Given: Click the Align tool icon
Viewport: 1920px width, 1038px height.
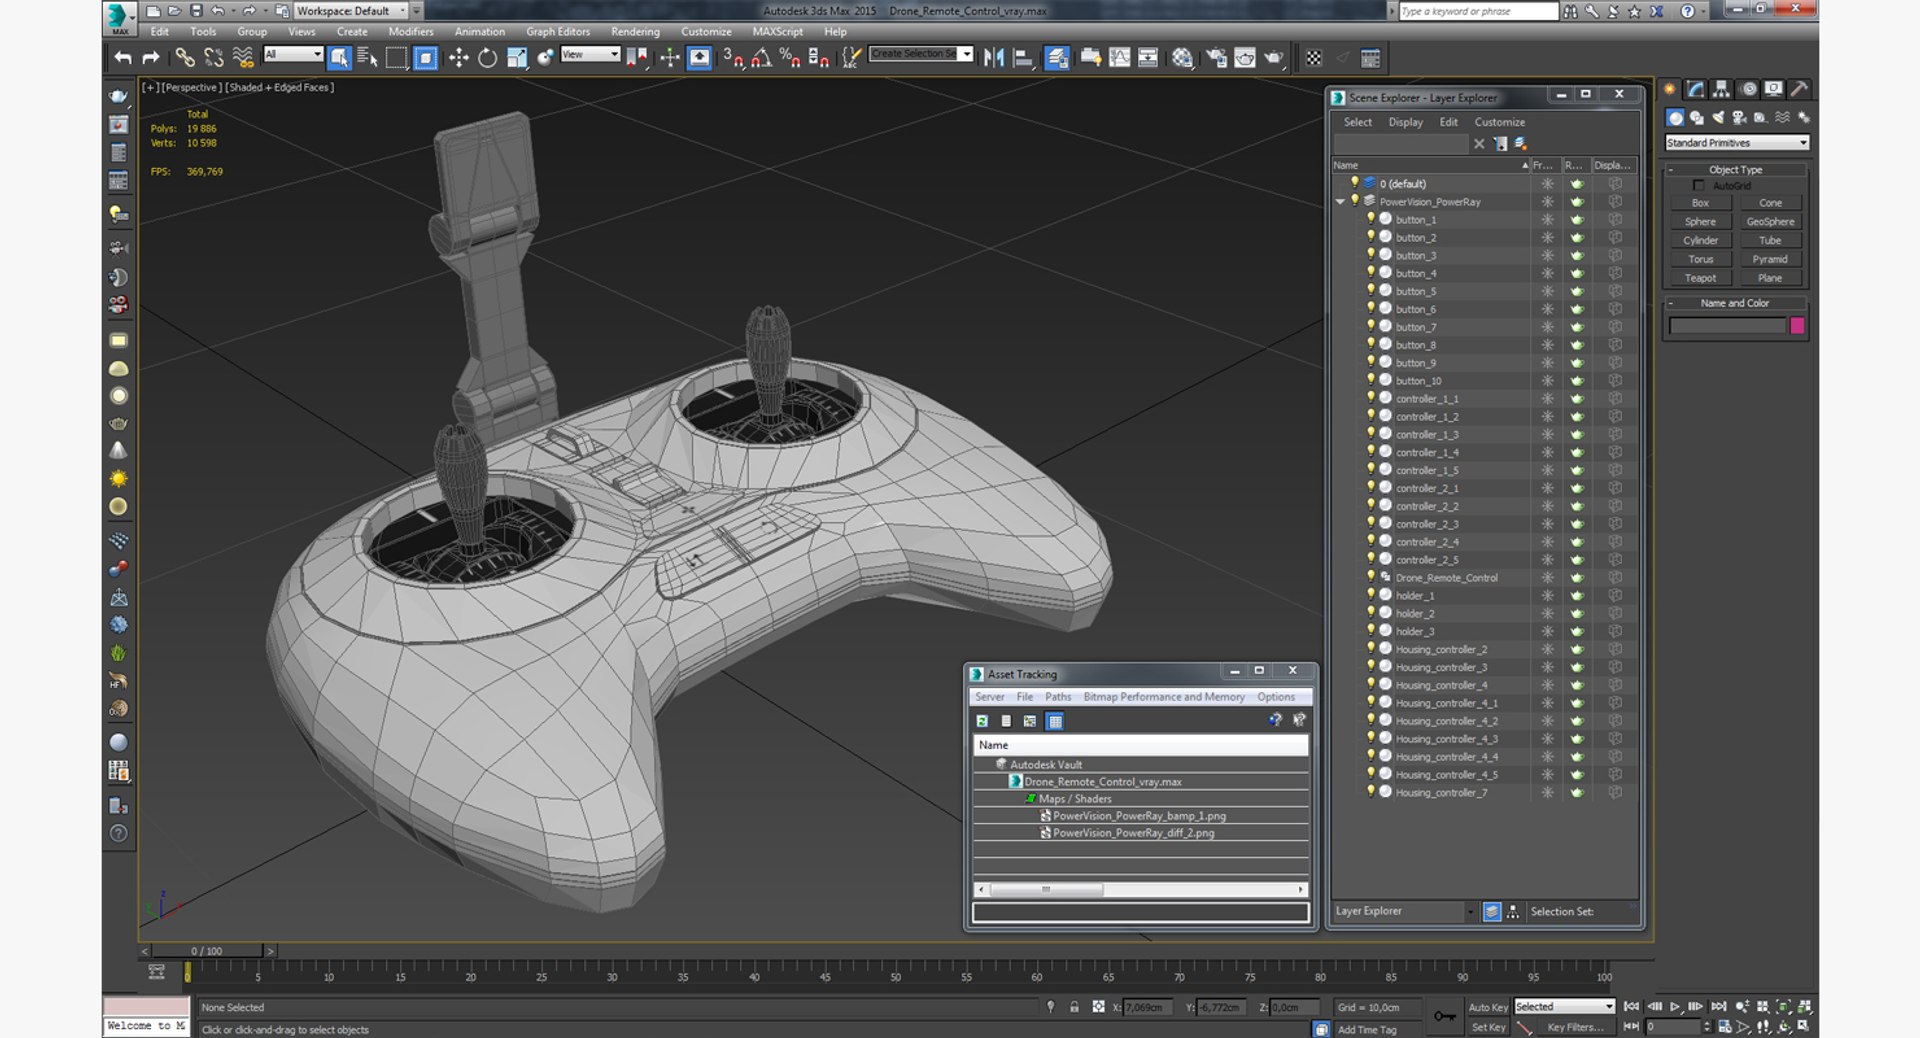Looking at the screenshot, I should (x=1023, y=57).
